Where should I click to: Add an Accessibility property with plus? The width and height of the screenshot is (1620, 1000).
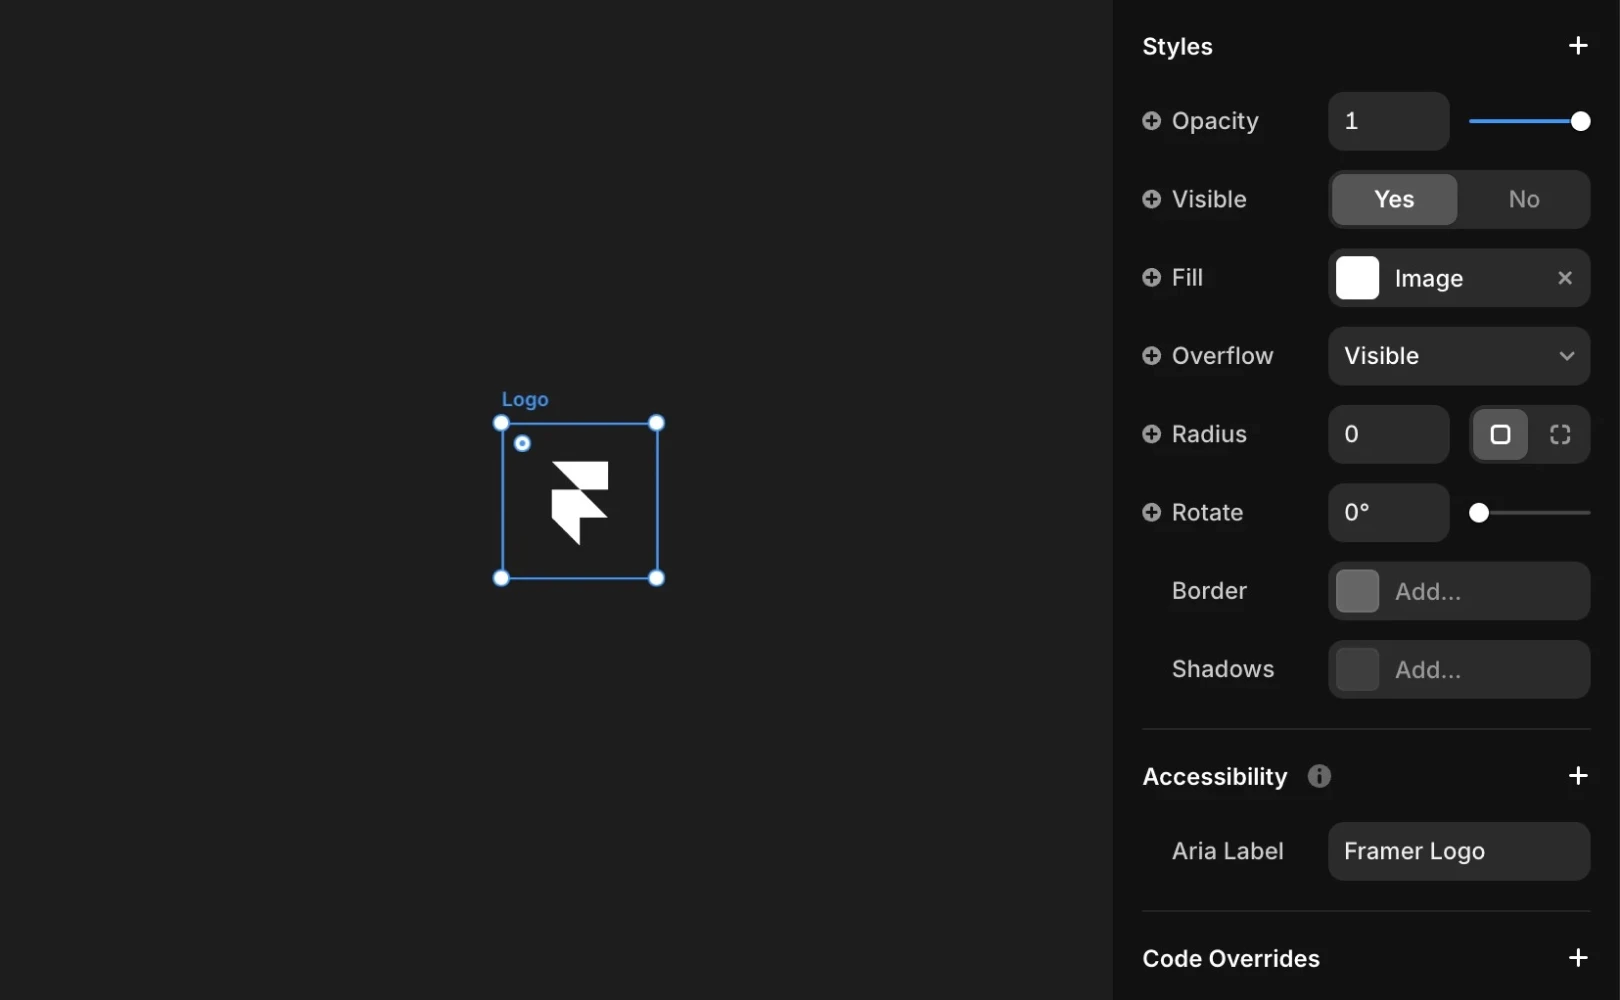coord(1577,776)
